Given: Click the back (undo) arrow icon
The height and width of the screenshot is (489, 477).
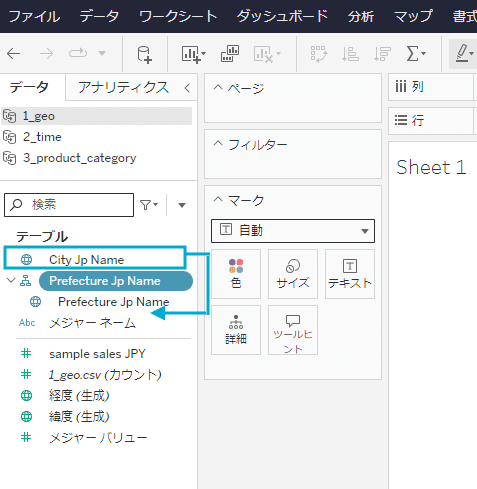Looking at the screenshot, I should [x=14, y=53].
